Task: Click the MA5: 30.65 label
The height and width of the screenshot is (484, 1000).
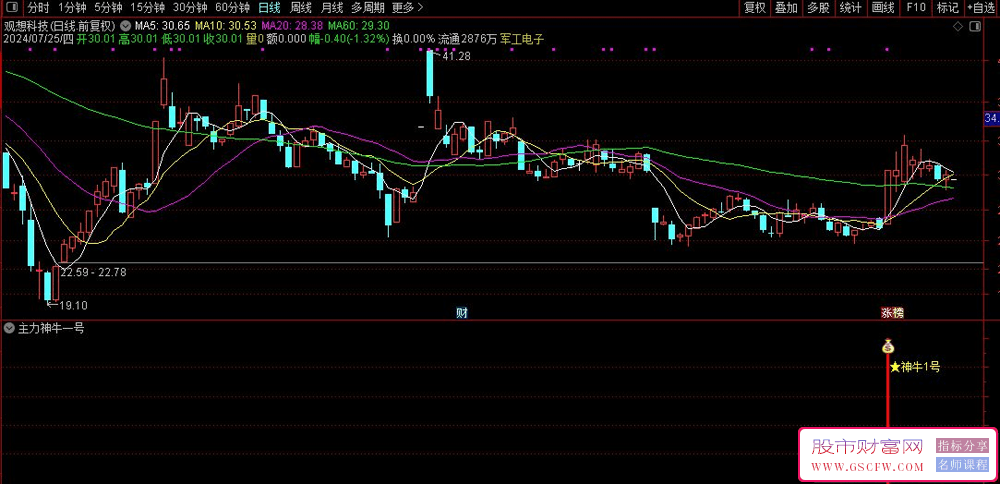Action: click(163, 26)
